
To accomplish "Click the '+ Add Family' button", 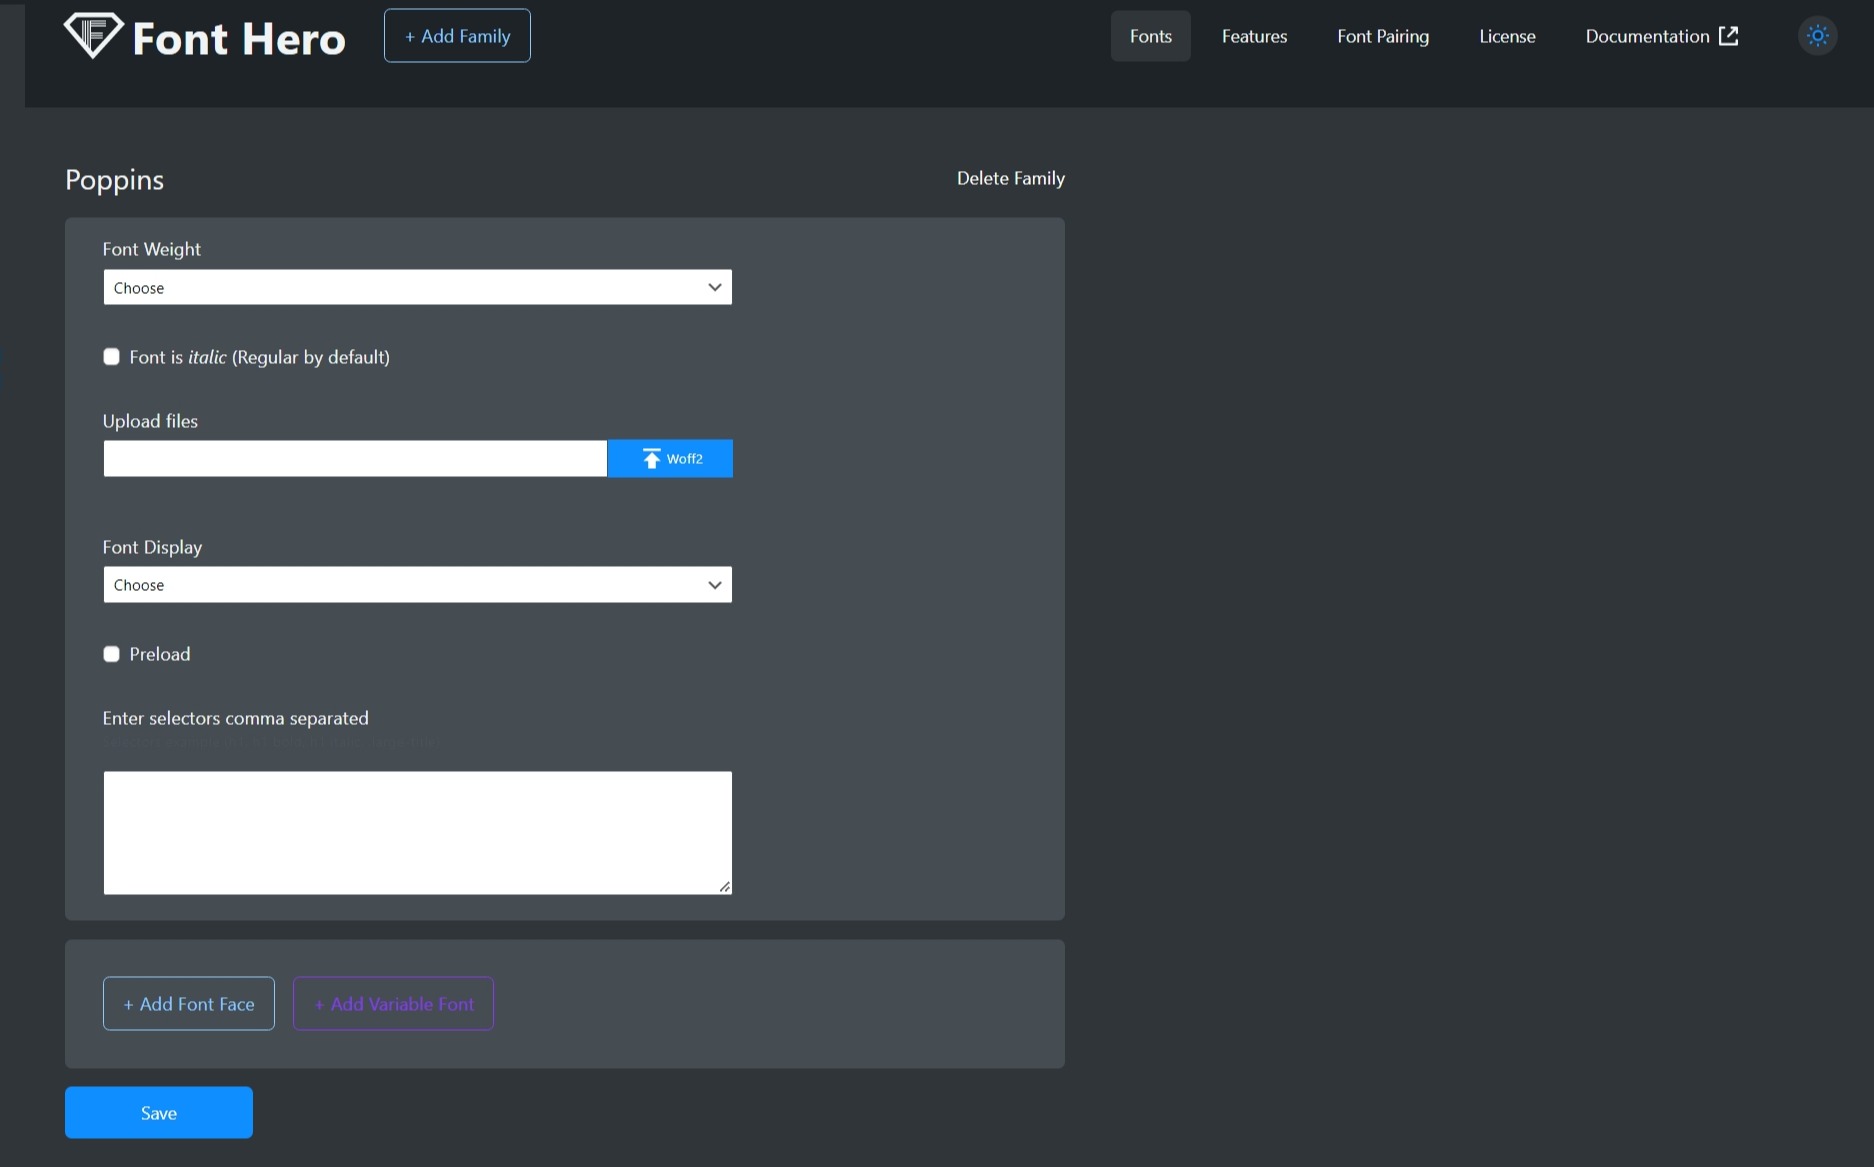I will pyautogui.click(x=456, y=35).
